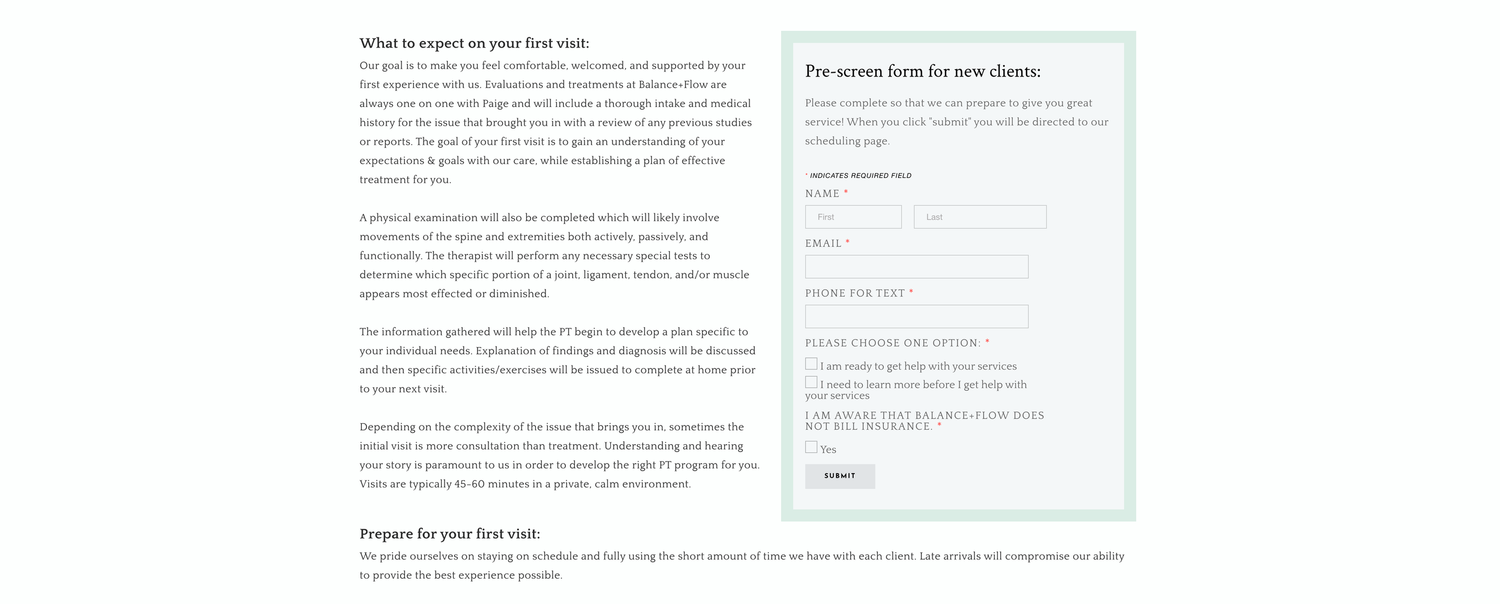Click the 'does not bill insurance' statement label

point(925,421)
